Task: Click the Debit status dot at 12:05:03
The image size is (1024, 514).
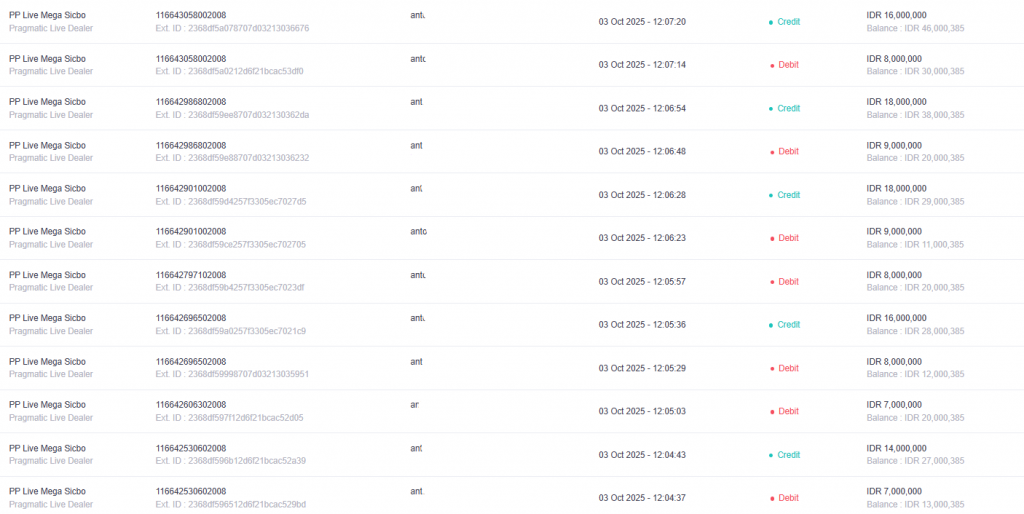Action: pos(772,412)
